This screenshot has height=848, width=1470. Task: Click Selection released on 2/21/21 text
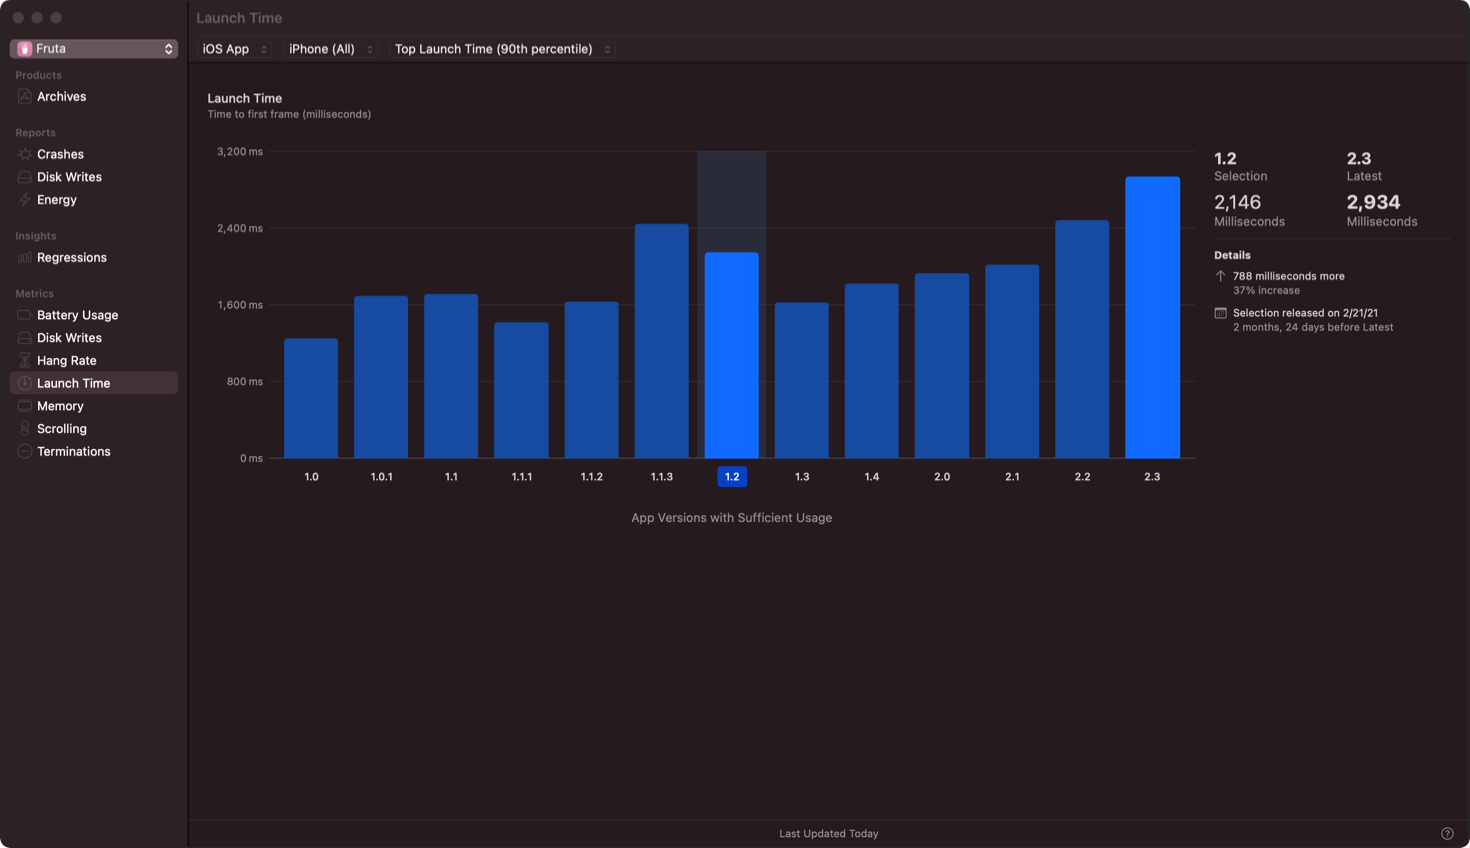[x=1305, y=313]
